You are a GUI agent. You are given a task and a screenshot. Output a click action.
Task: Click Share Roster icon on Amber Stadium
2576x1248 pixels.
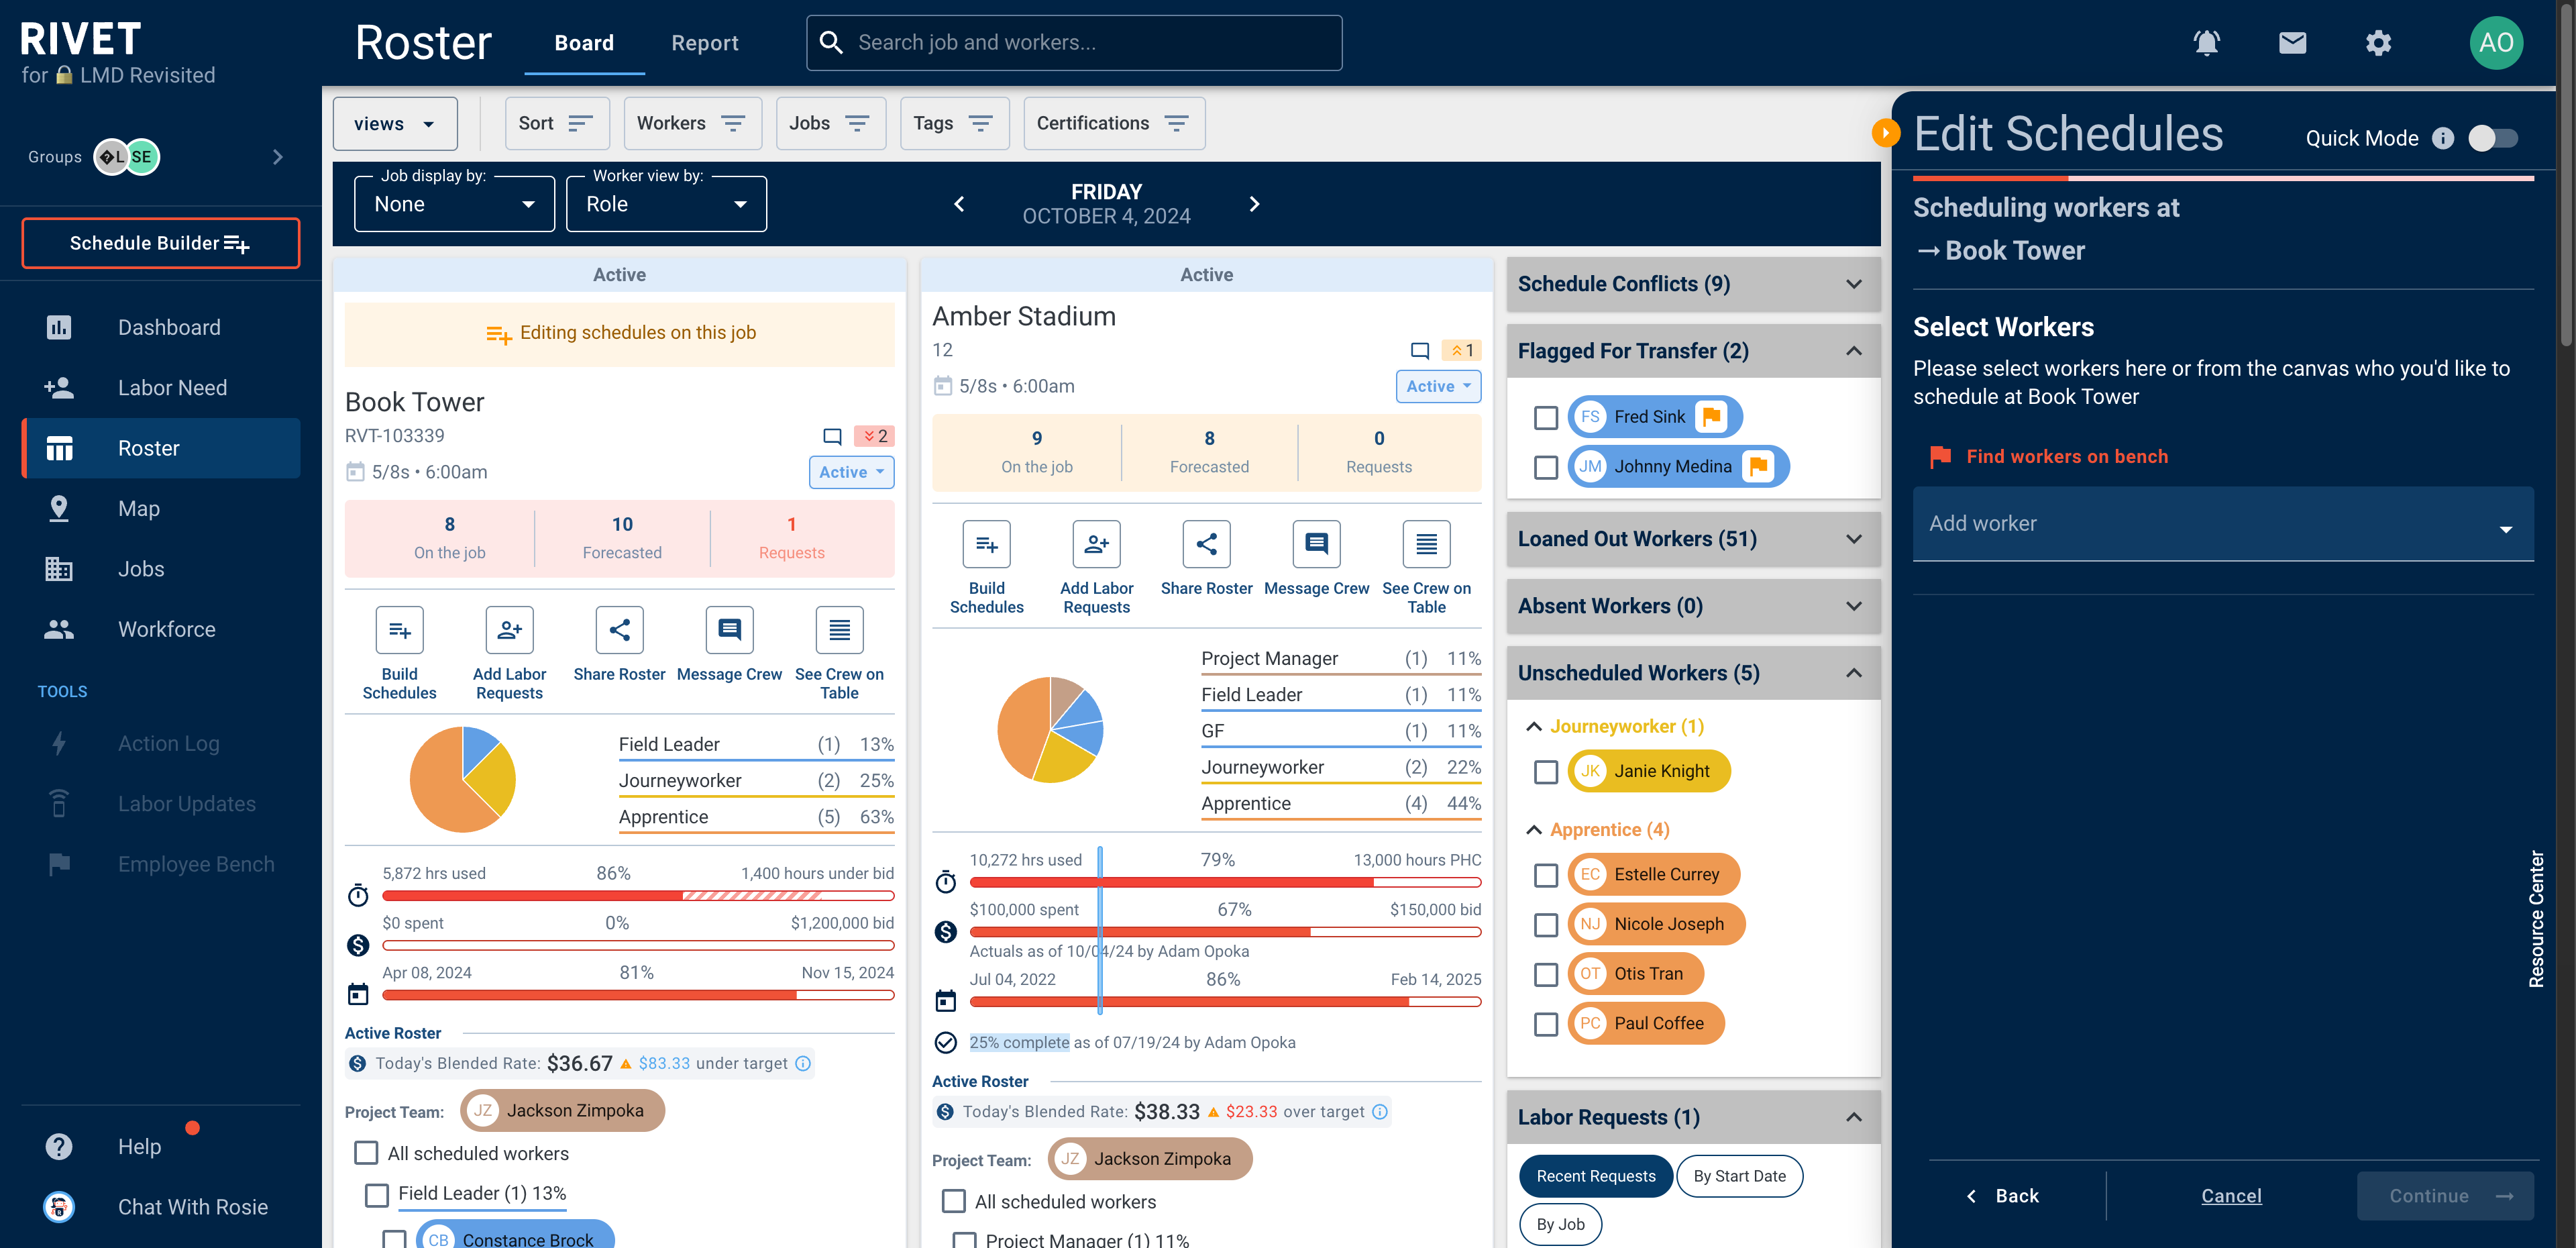point(1206,544)
